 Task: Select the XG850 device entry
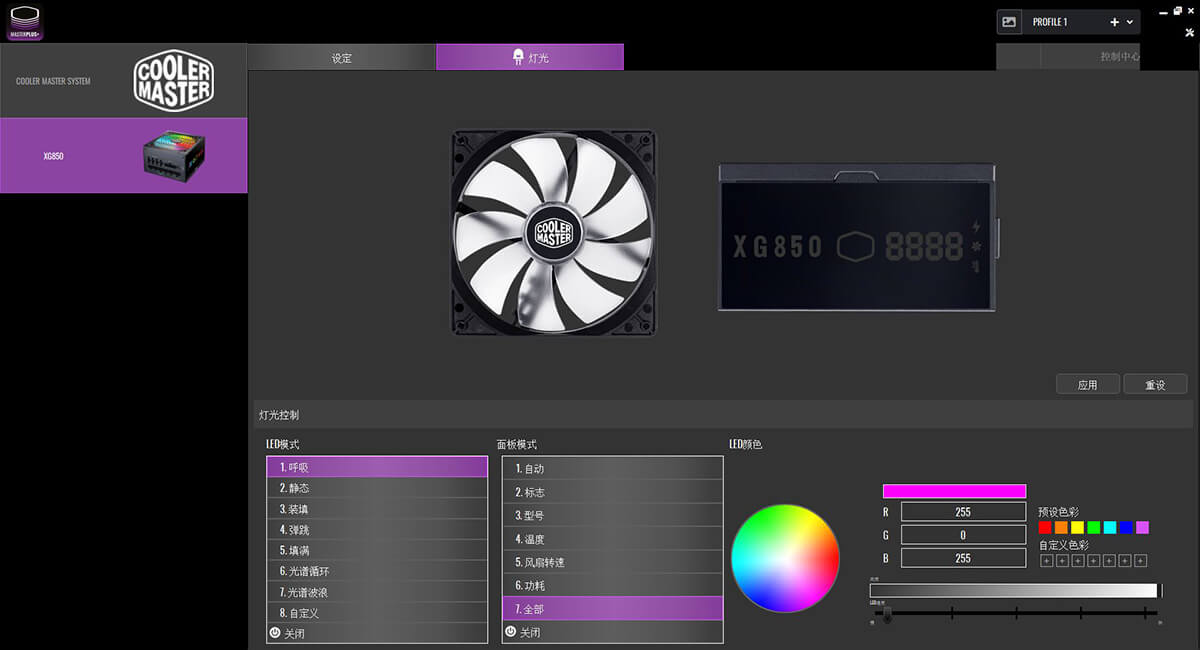coord(124,155)
